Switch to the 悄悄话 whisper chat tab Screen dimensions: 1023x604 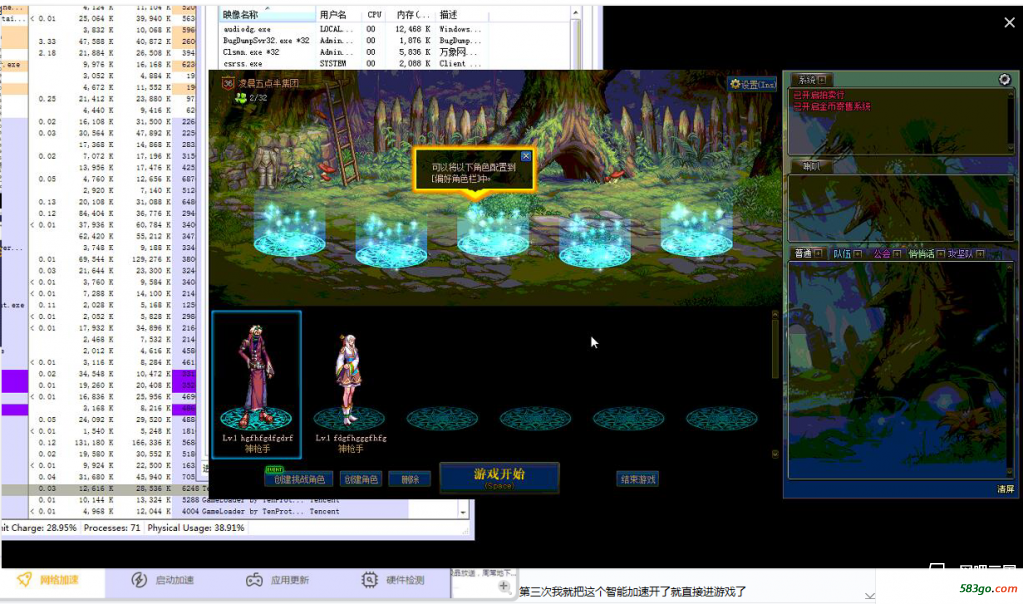[921, 254]
